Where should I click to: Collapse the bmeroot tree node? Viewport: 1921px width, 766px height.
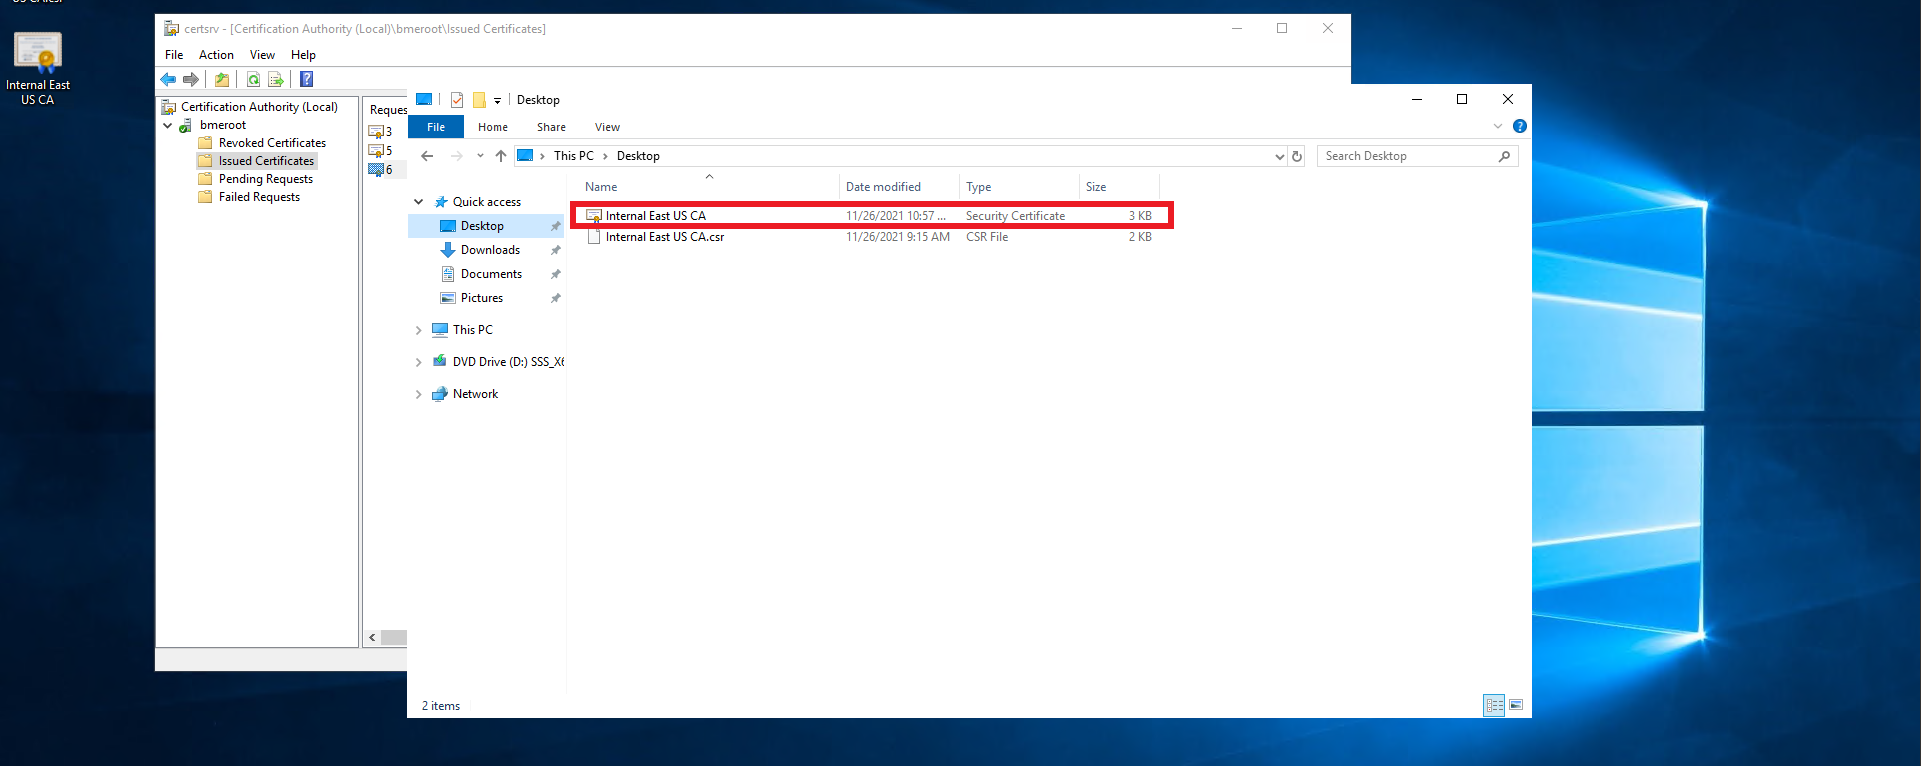[x=167, y=126]
